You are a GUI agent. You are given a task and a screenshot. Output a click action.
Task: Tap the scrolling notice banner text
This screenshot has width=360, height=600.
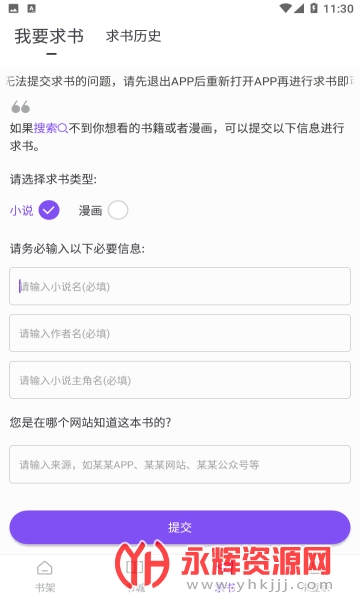pos(180,81)
